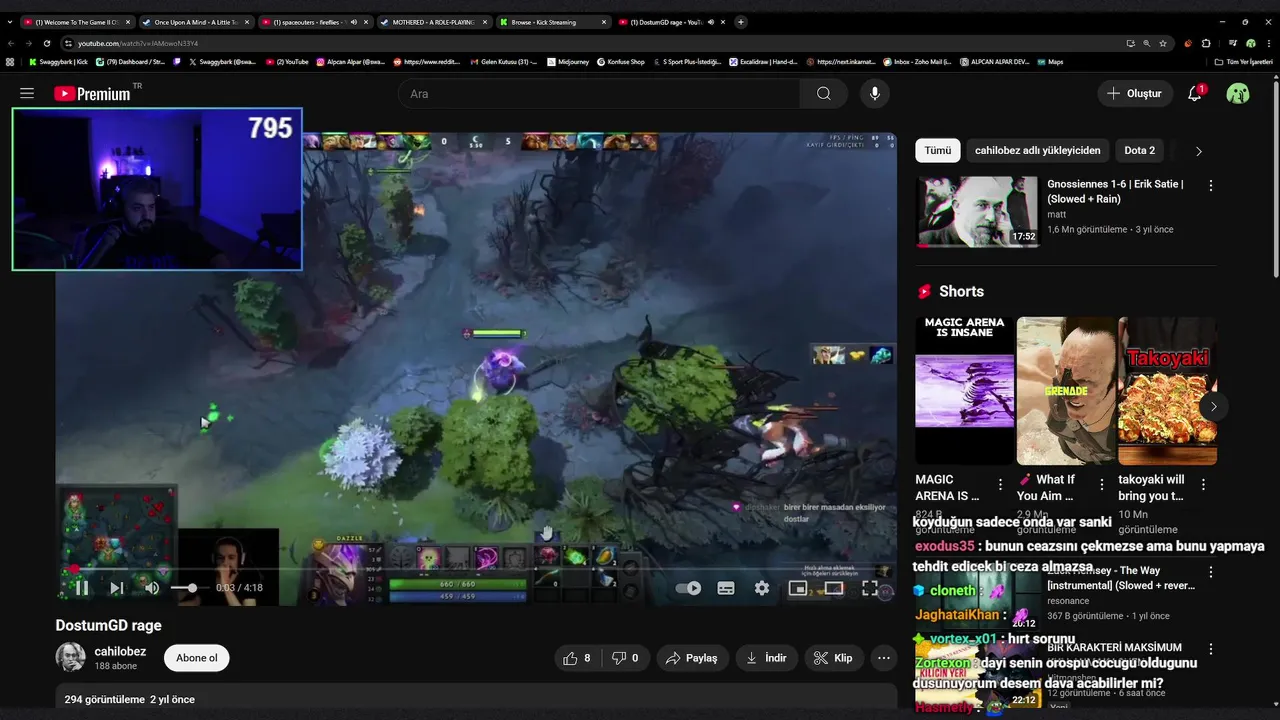Switch to Browse Kick Streaming tab
1280x720 pixels.
click(552, 22)
